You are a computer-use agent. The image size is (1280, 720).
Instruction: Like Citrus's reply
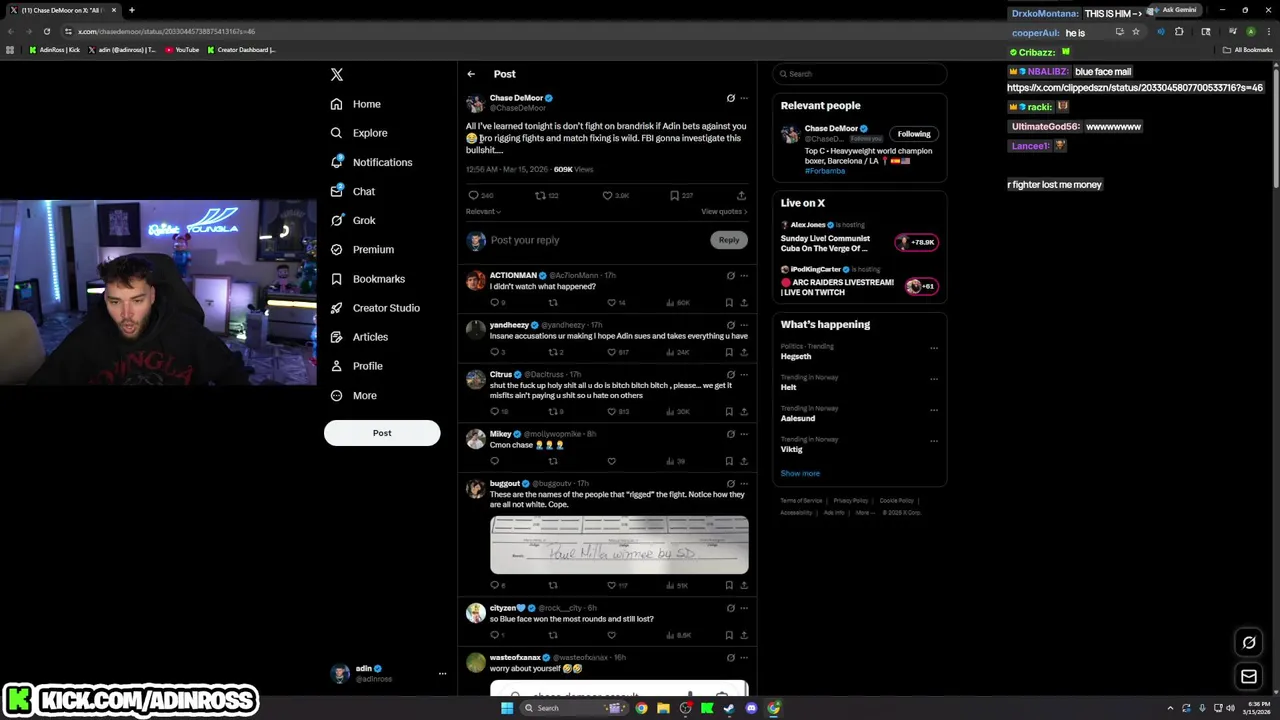611,411
